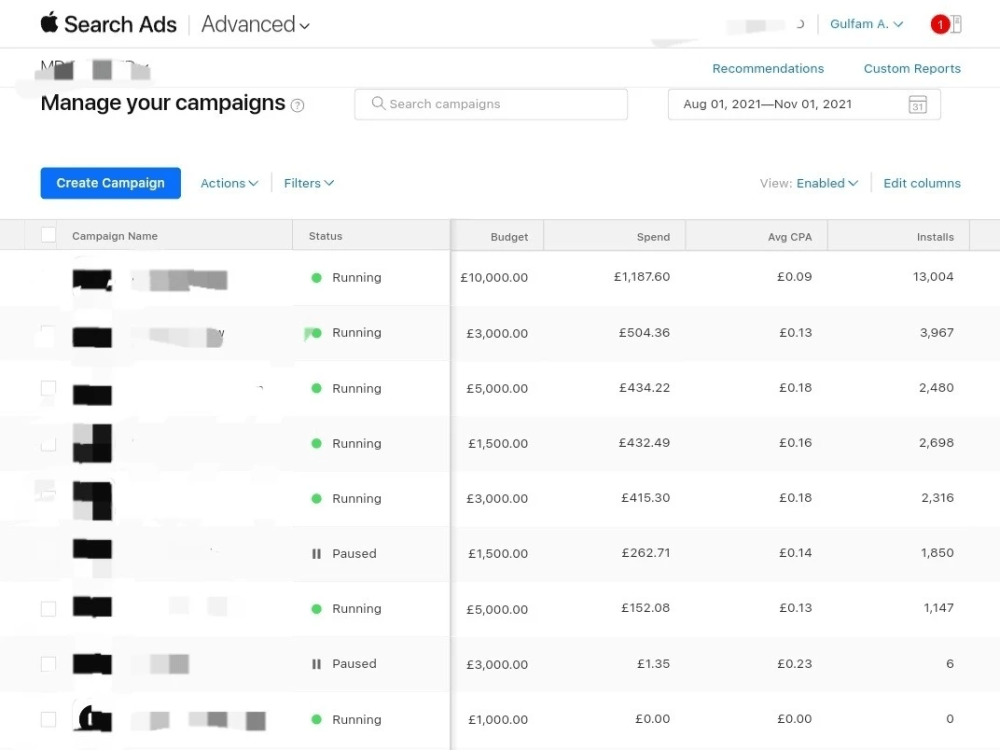Viewport: 1000px width, 750px height.
Task: Sort by Installs column header
Action: (x=935, y=237)
